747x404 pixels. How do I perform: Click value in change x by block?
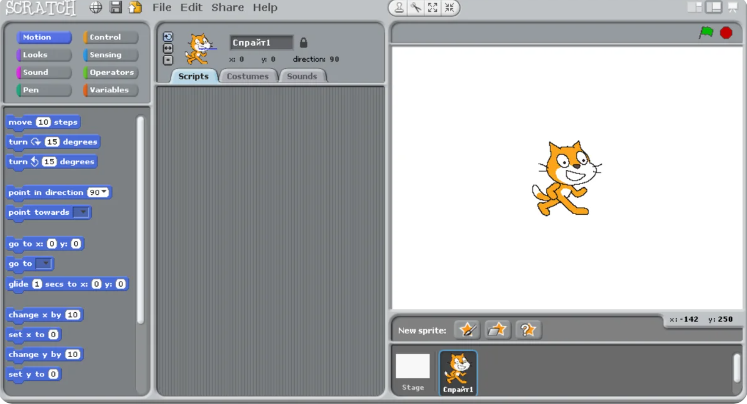point(72,315)
